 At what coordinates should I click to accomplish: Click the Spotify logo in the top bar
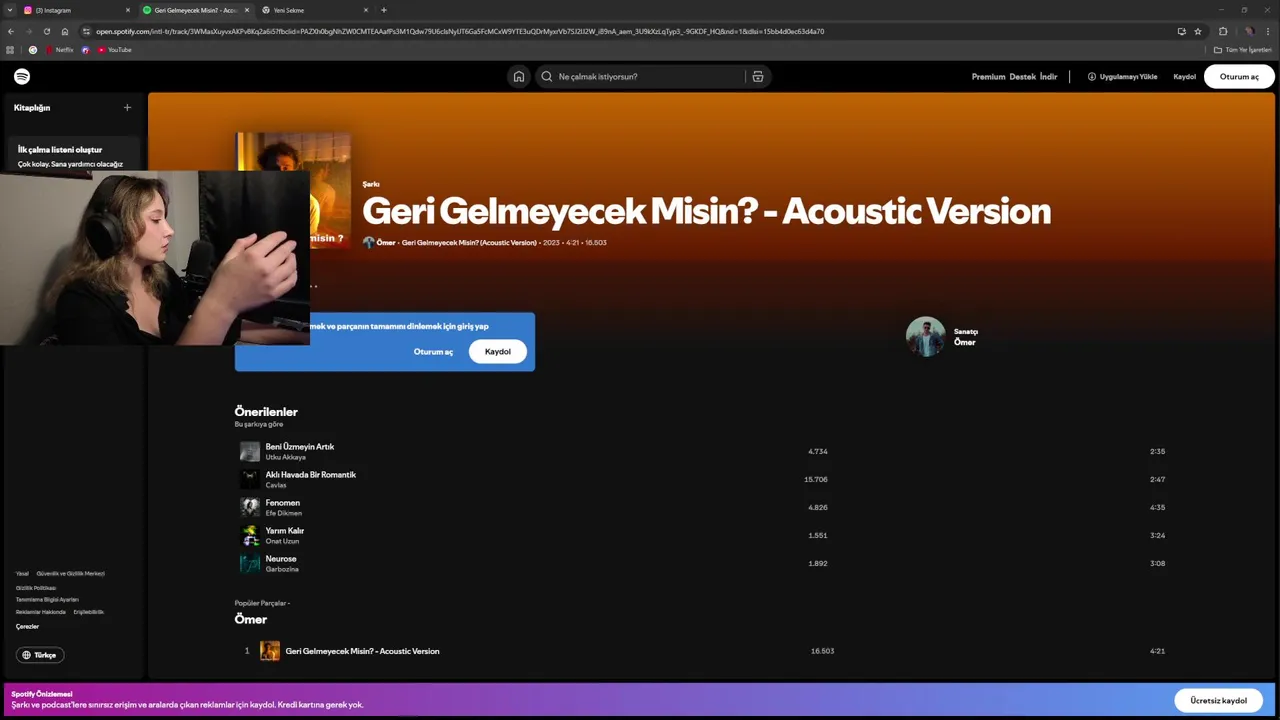click(22, 77)
